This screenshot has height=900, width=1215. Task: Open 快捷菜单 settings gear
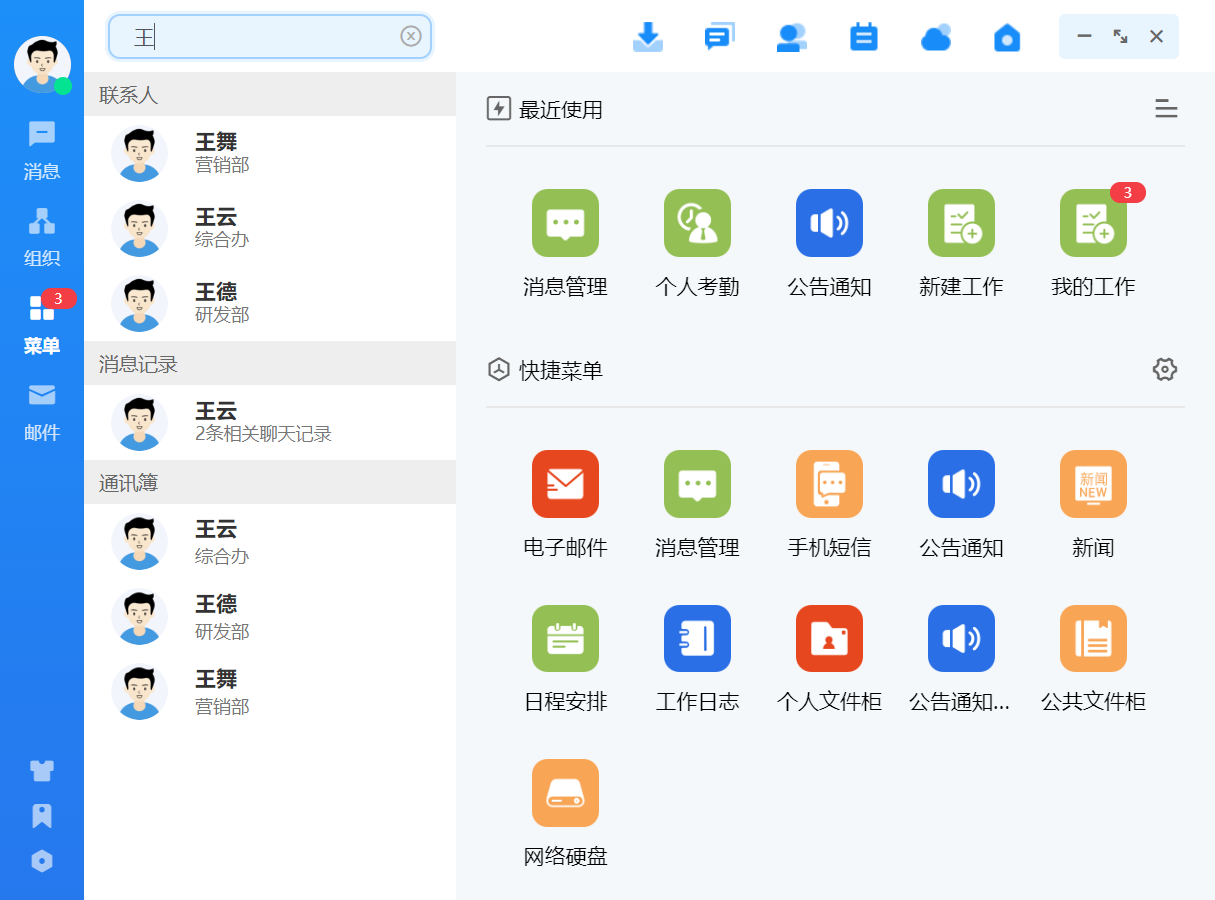click(1165, 369)
